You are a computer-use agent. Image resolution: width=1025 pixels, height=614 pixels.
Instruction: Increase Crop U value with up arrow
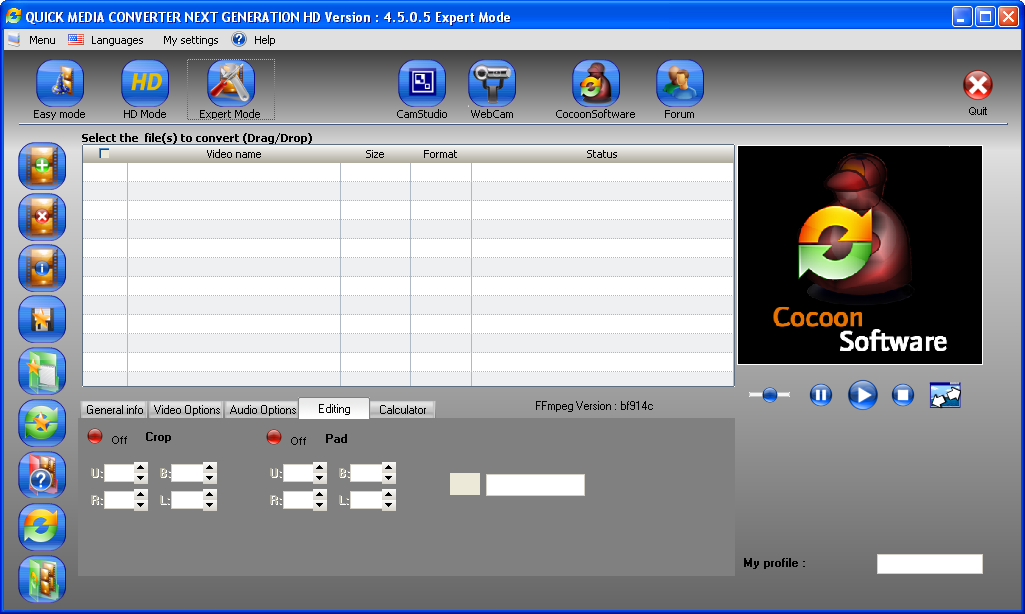(x=141, y=468)
